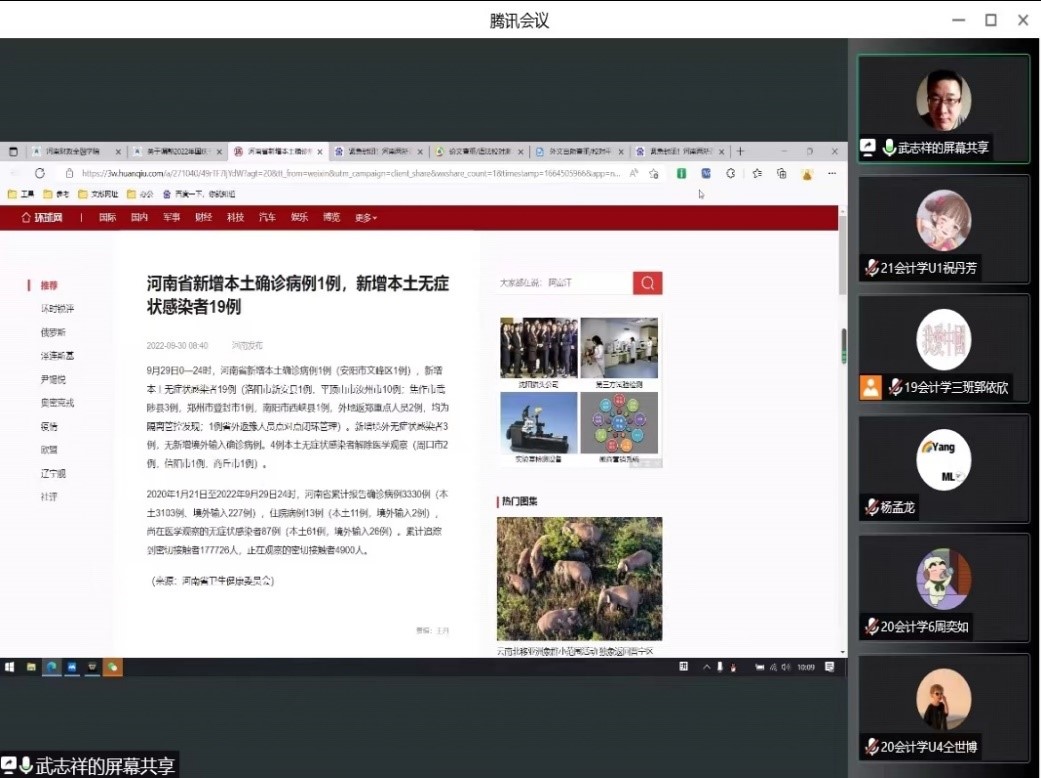This screenshot has height=778, width=1041.
Task: Click the group photo ad thumbnail
Action: pos(538,348)
